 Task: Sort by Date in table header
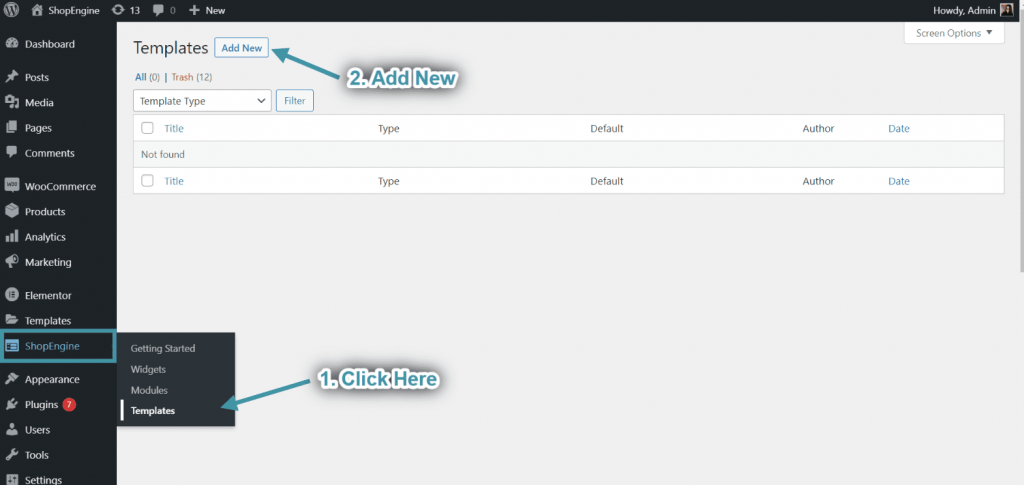[899, 129]
